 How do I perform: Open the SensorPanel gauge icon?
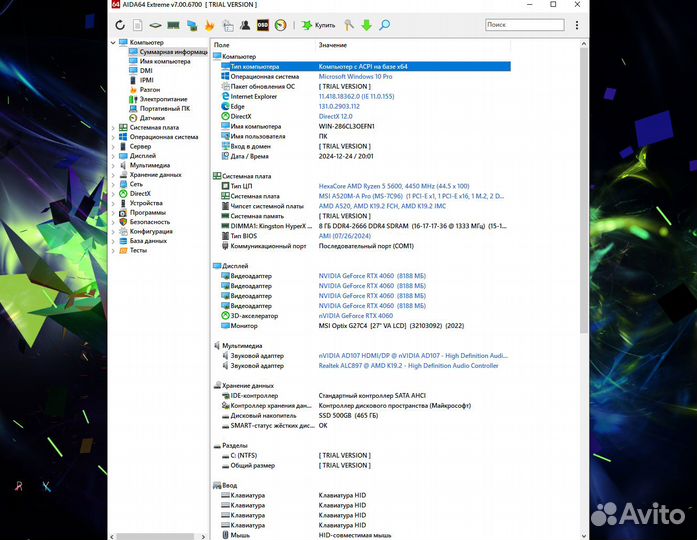tap(280, 25)
